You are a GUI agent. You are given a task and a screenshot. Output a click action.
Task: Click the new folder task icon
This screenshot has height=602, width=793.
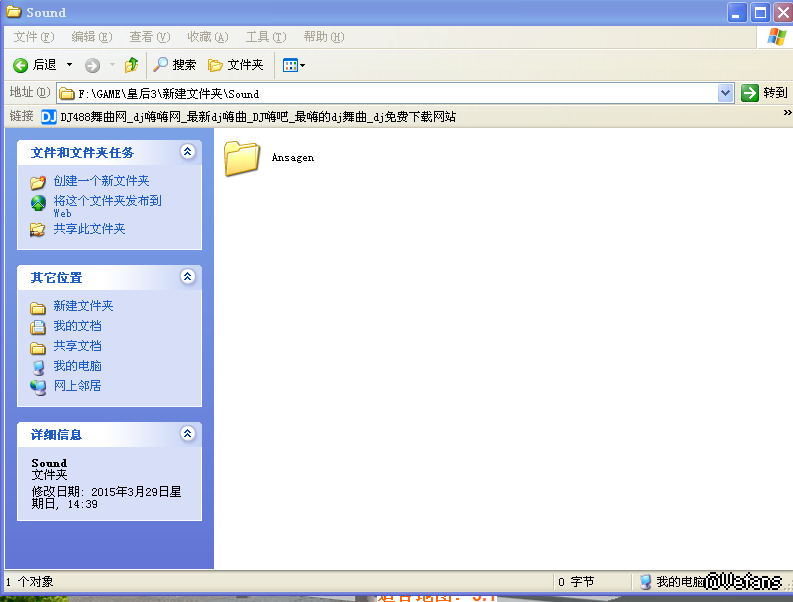tap(38, 182)
